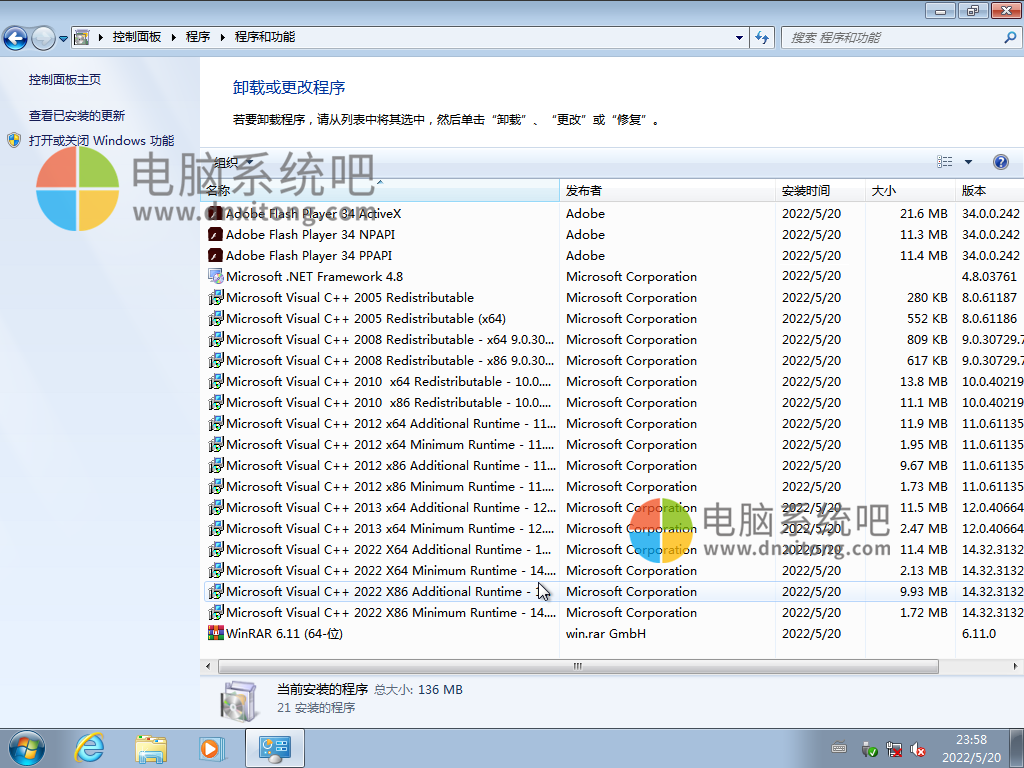The width and height of the screenshot is (1024, 768).
Task: Open 打开或关闭 Windows 功能 link
Action: (x=101, y=141)
